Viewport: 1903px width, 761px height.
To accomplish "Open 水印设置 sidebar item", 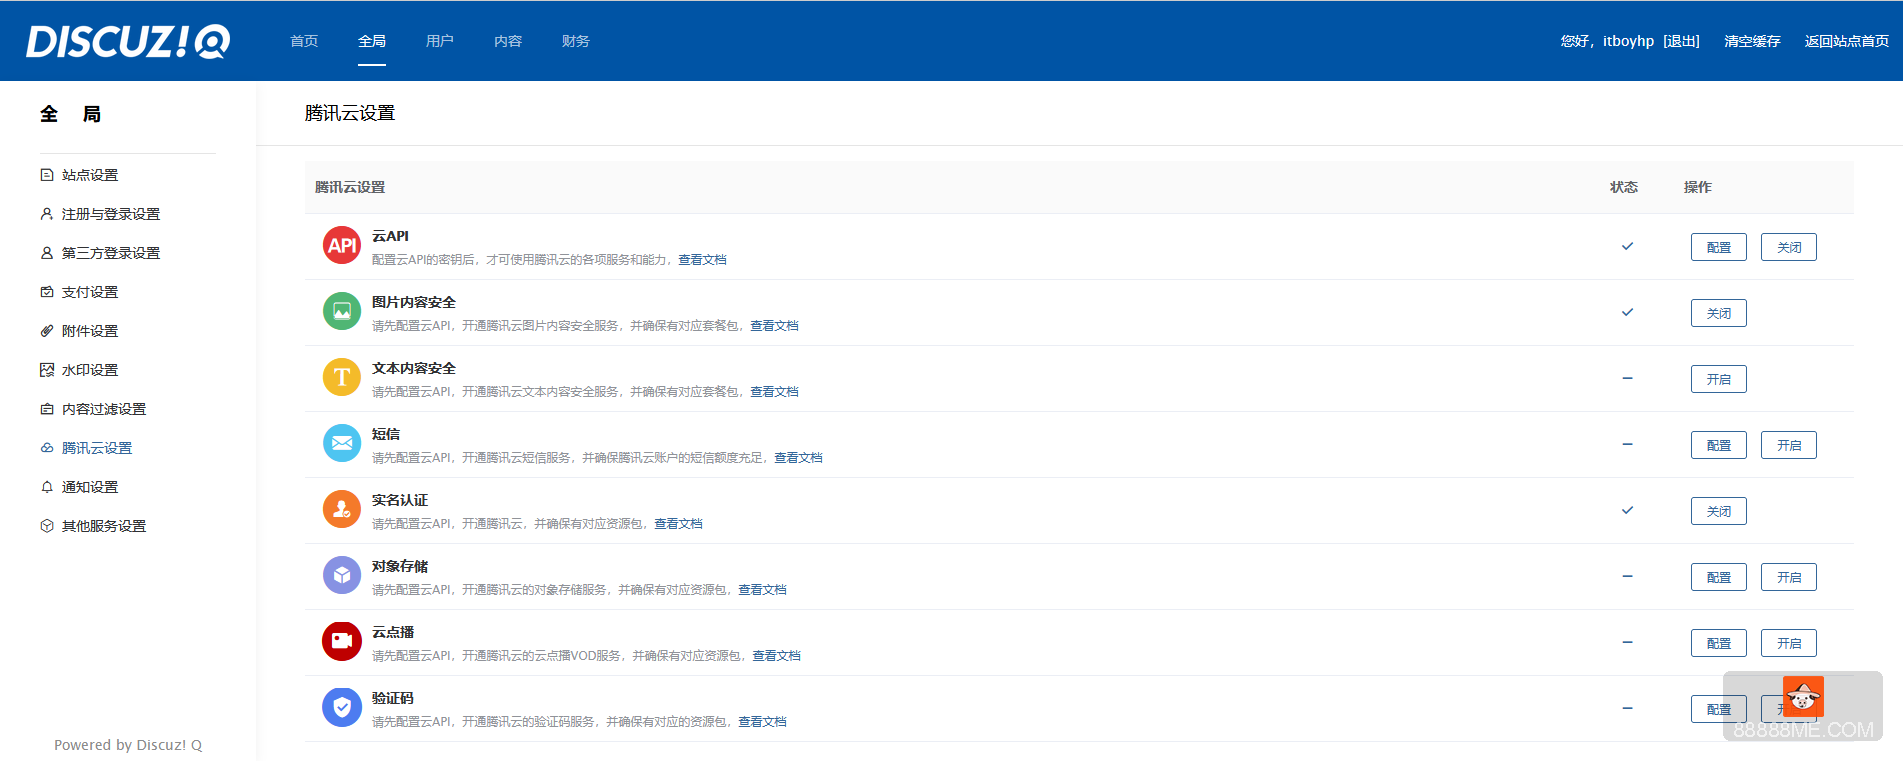I will 90,370.
